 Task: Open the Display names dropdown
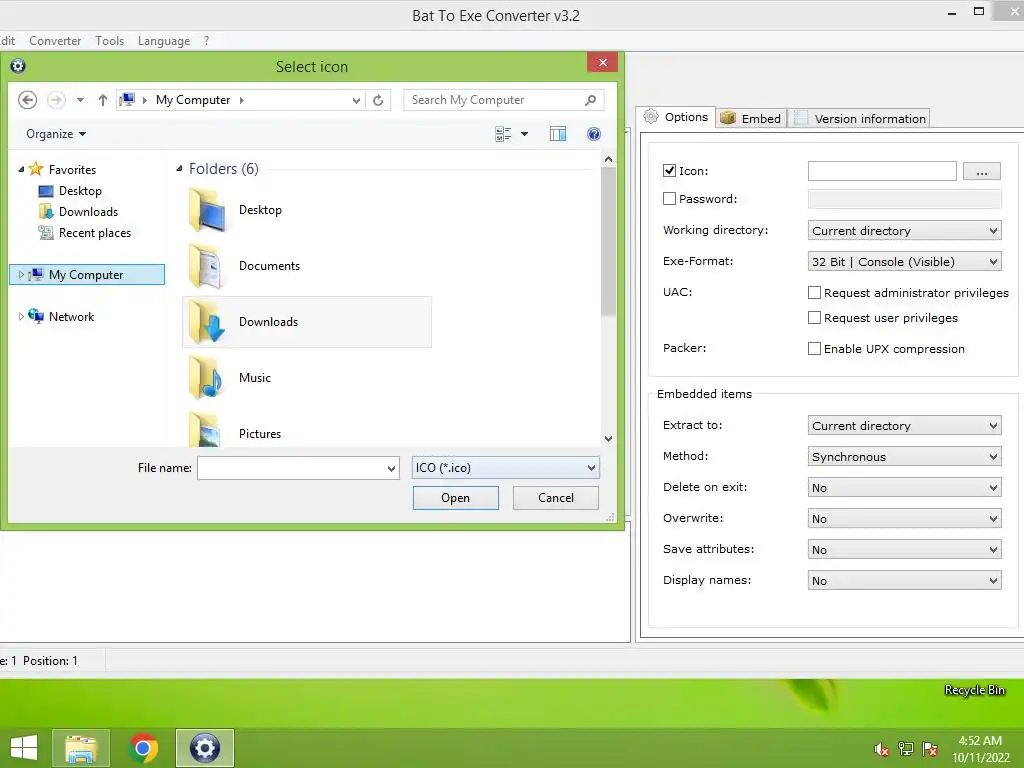coord(904,581)
